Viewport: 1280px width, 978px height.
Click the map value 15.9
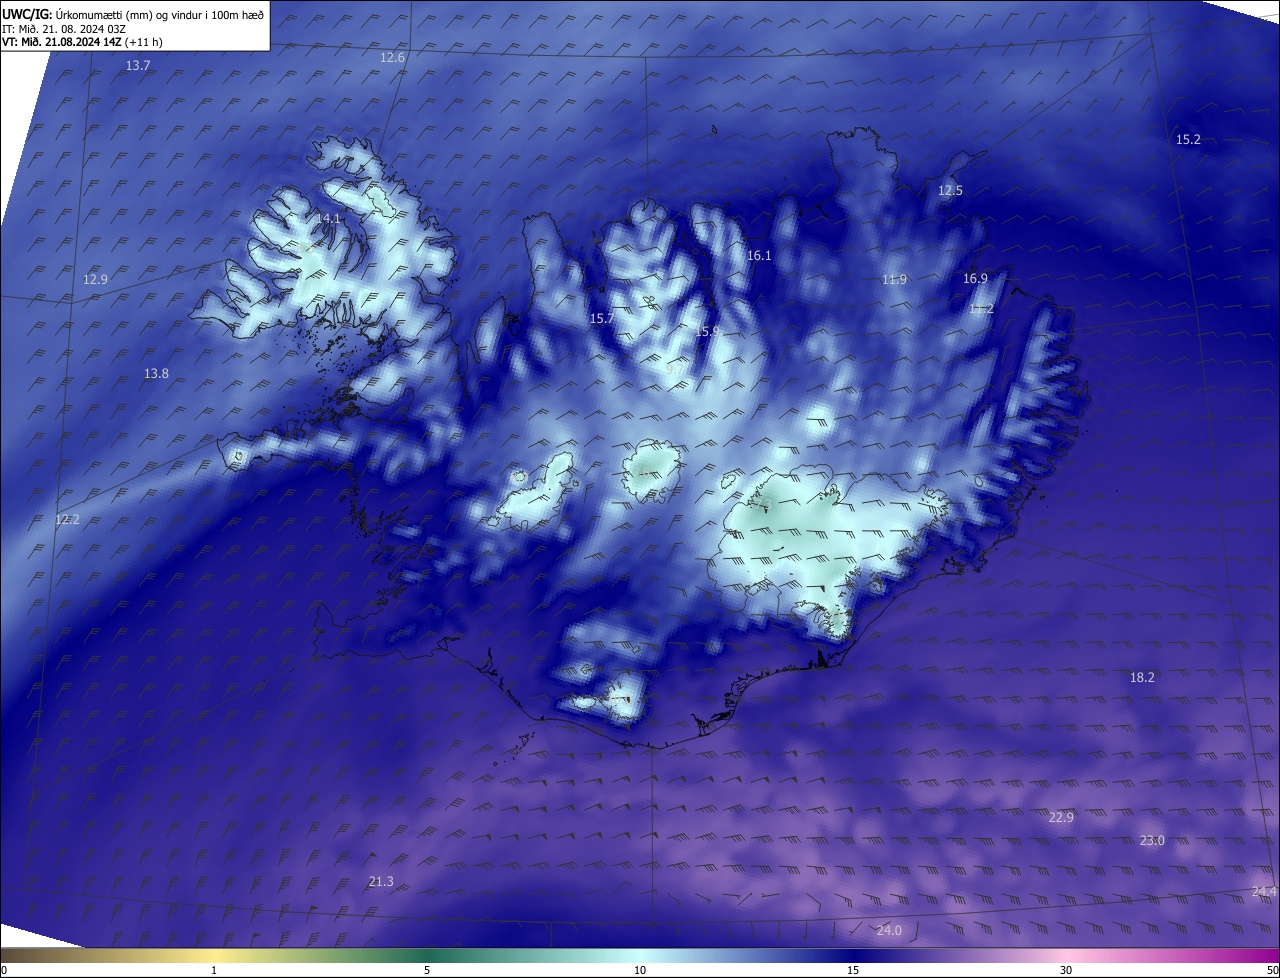708,331
